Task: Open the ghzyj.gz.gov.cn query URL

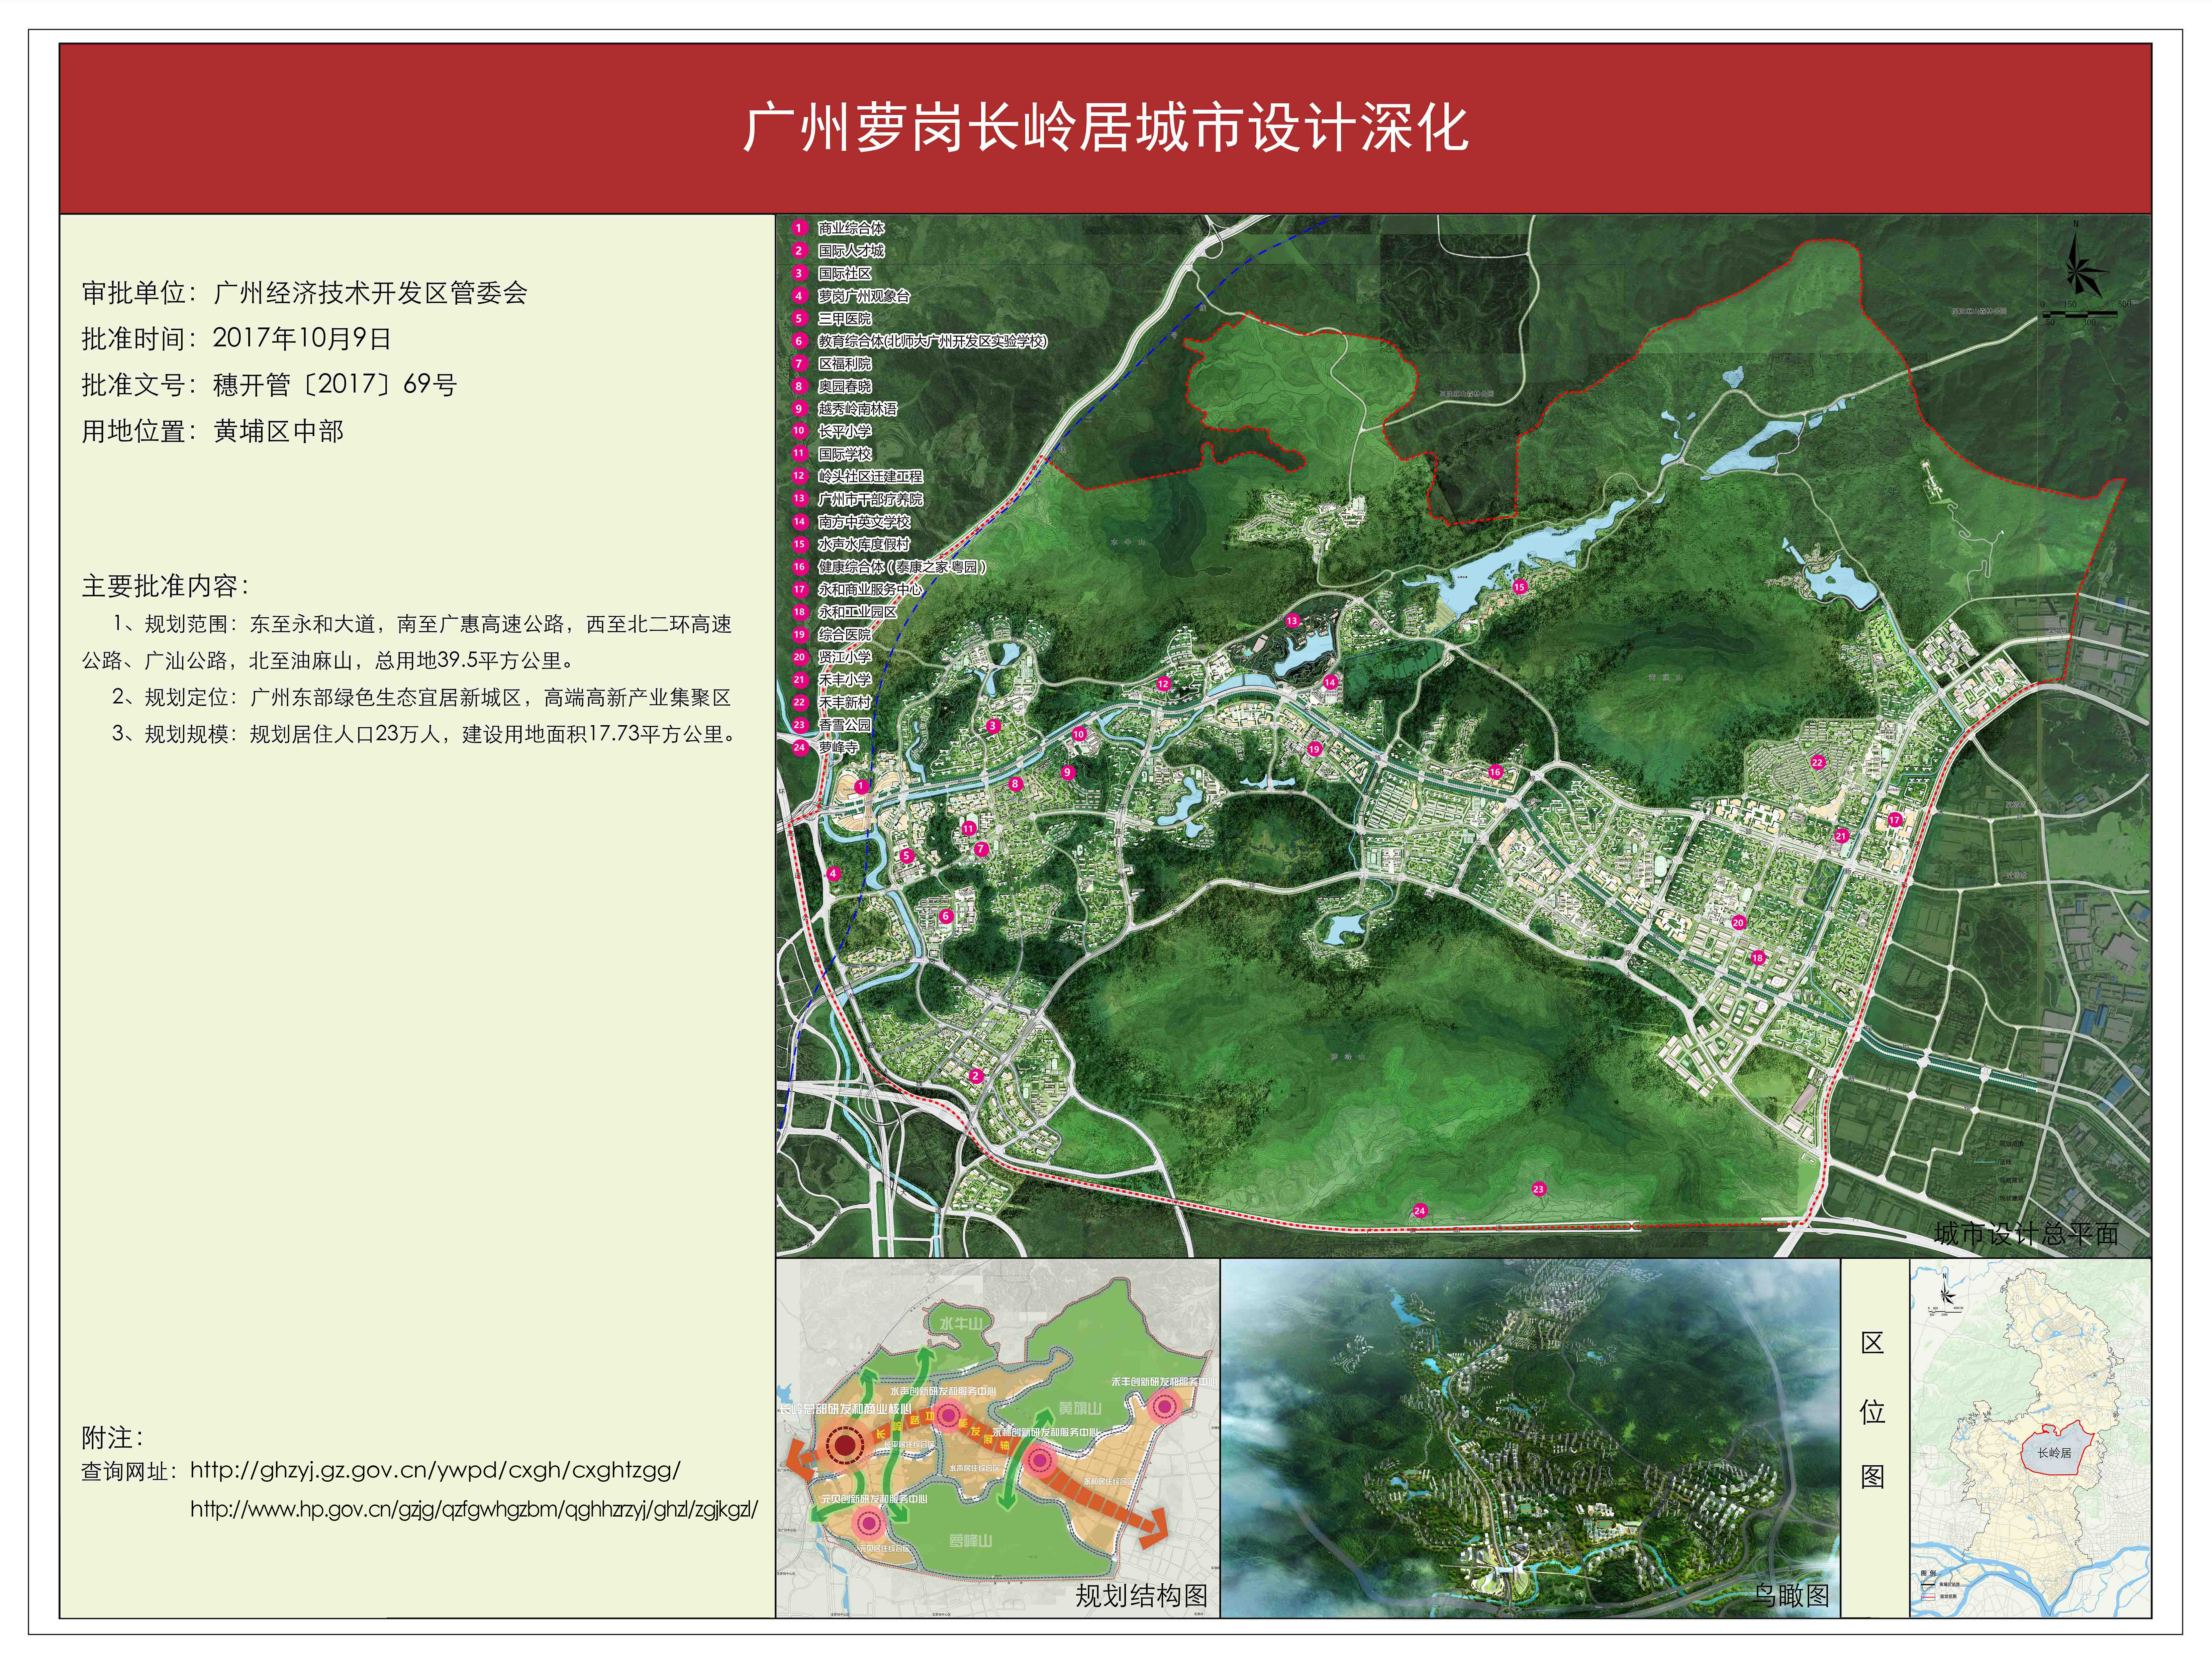Action: (435, 1470)
